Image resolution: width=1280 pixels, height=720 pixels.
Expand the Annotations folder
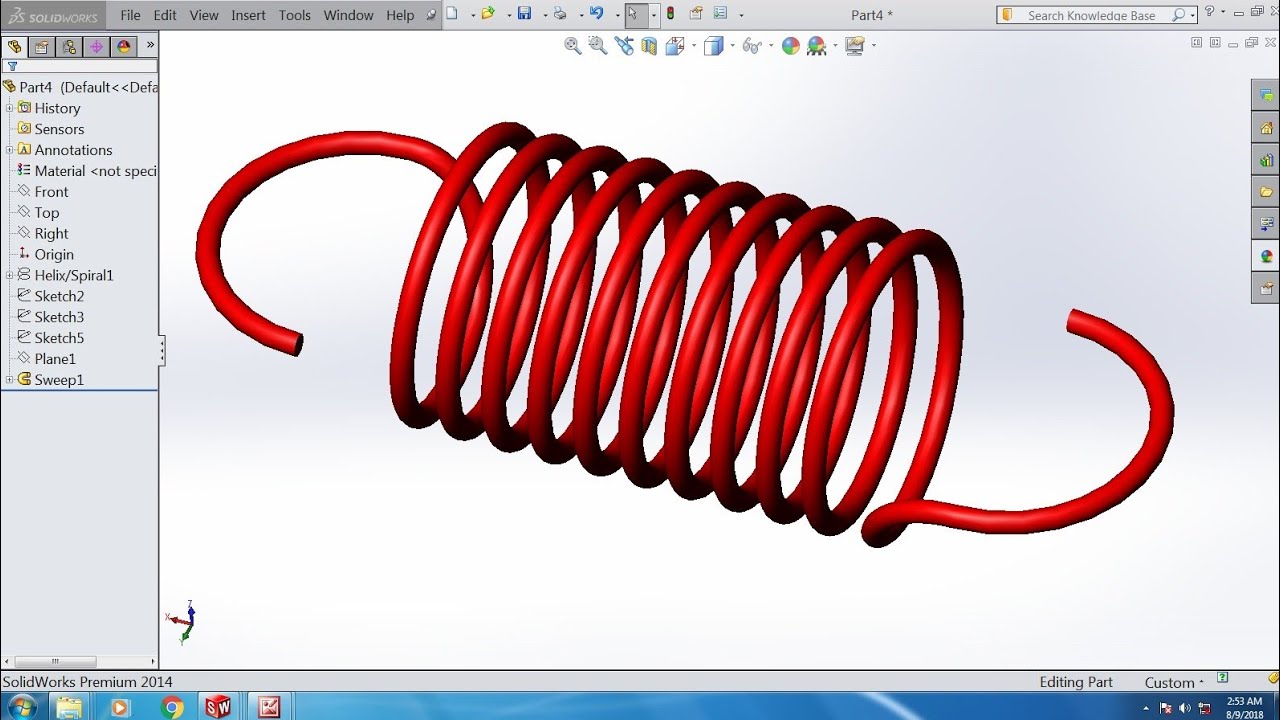pyautogui.click(x=9, y=150)
